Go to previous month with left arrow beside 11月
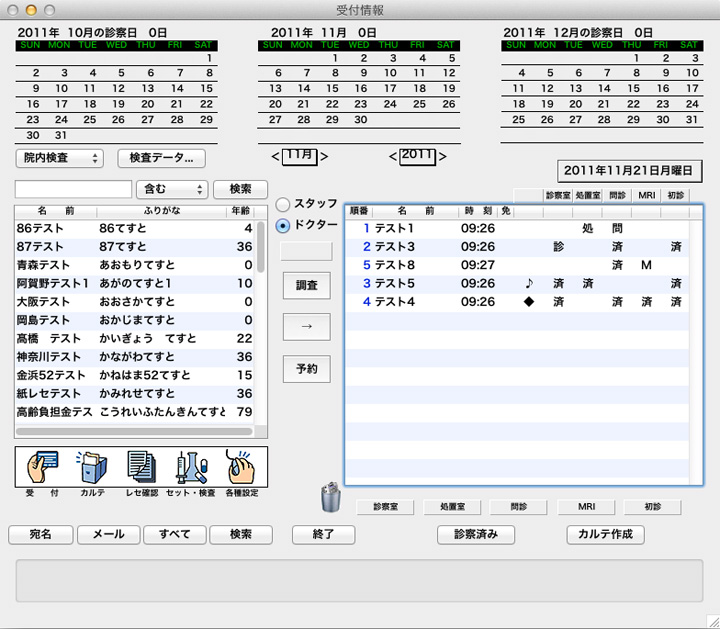The height and width of the screenshot is (629, 720). [x=275, y=157]
